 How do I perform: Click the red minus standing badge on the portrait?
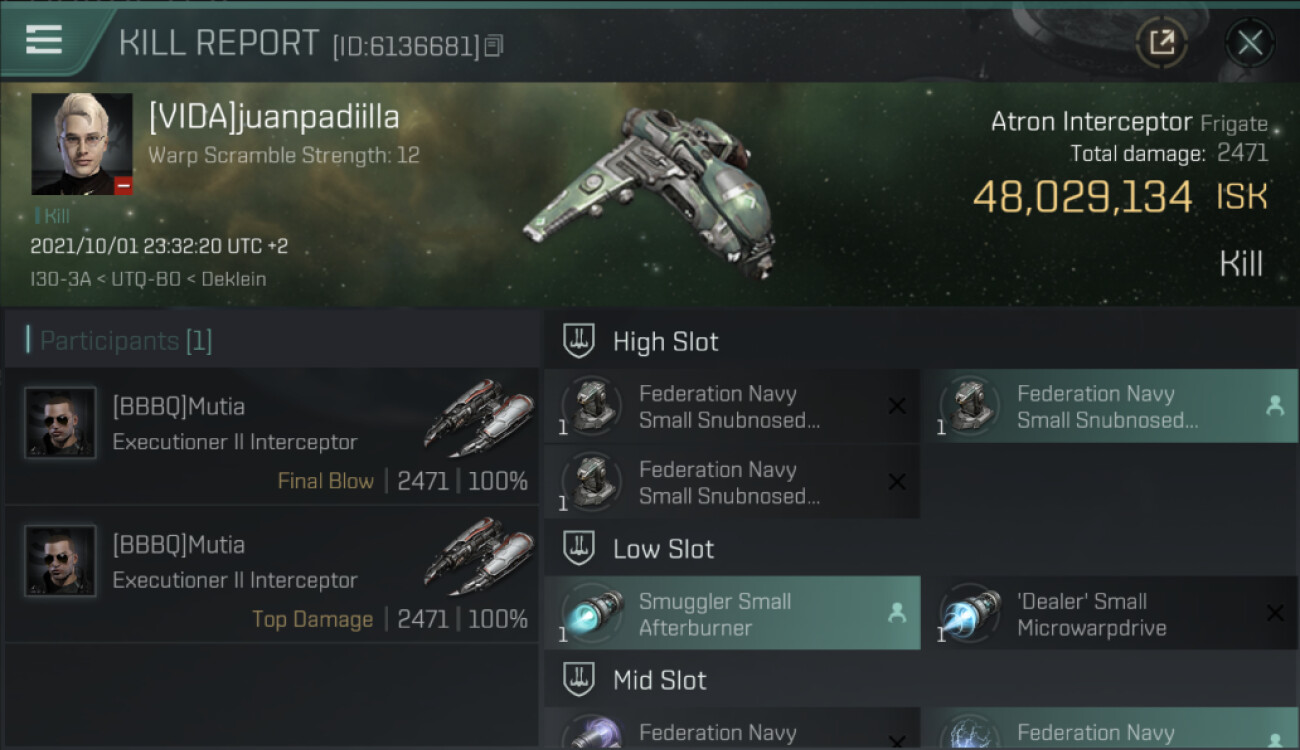(123, 186)
